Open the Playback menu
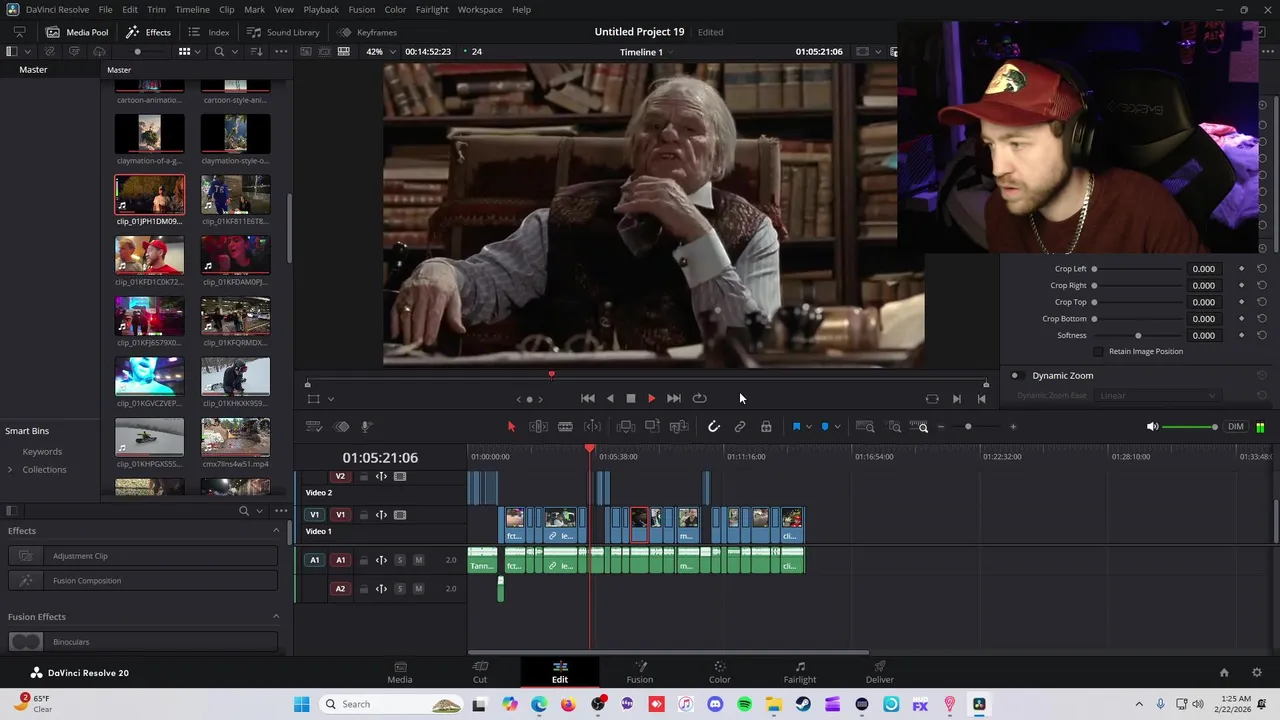This screenshot has width=1280, height=720. pos(321,9)
